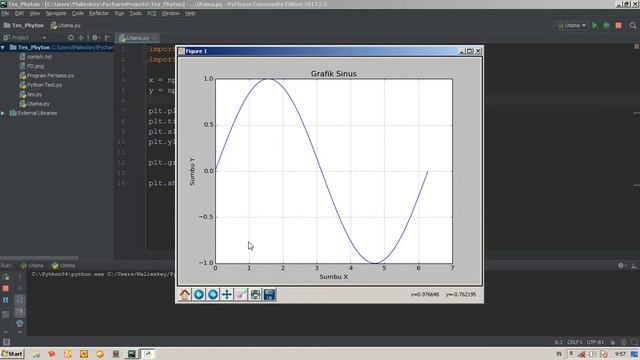Viewport: 640px width, 360px height.
Task: Click the print icon in Run console
Action: [20, 324]
